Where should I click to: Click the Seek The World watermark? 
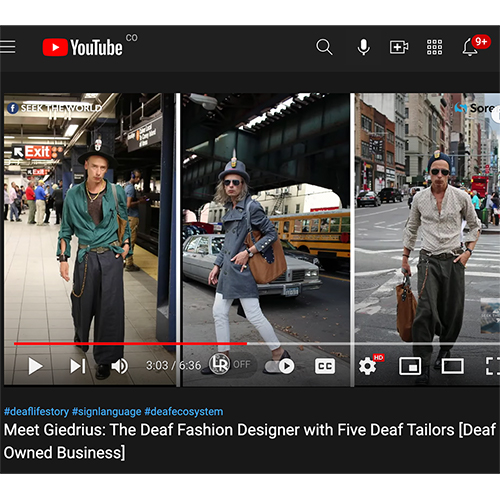(54, 108)
